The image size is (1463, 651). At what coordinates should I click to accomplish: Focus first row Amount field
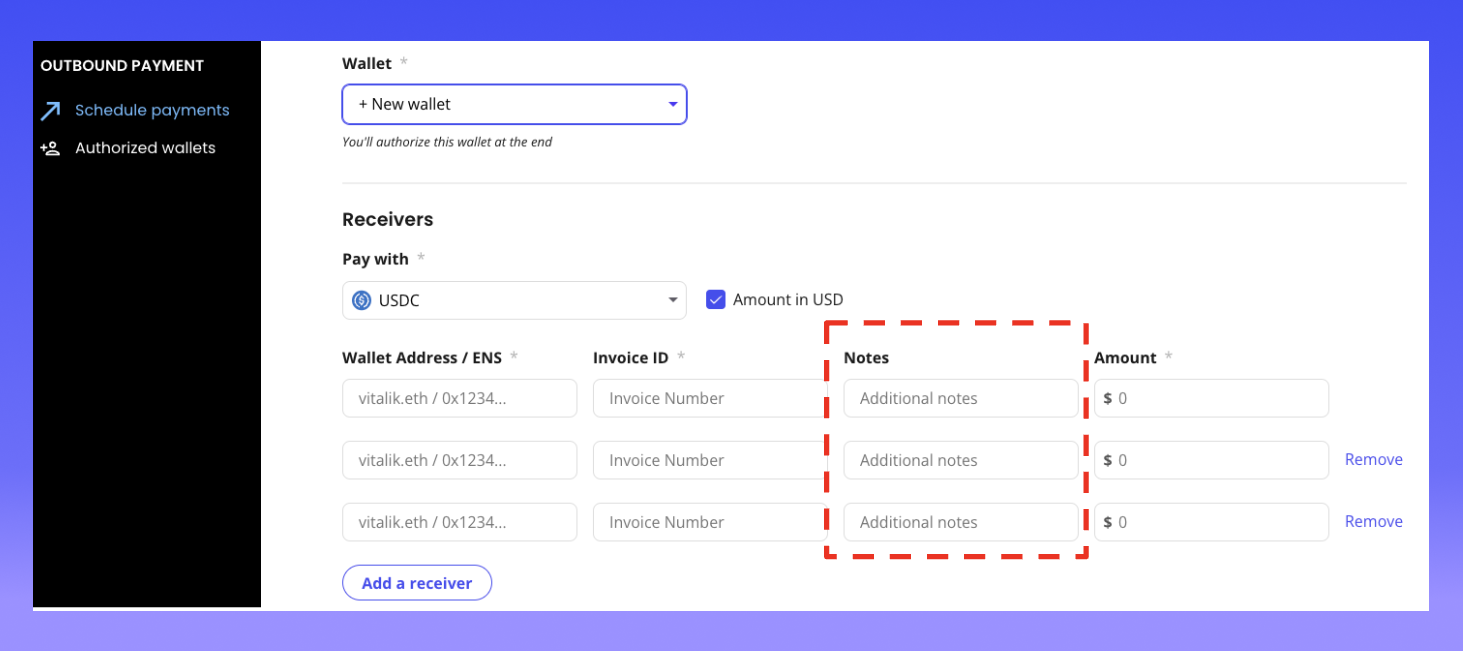1212,398
